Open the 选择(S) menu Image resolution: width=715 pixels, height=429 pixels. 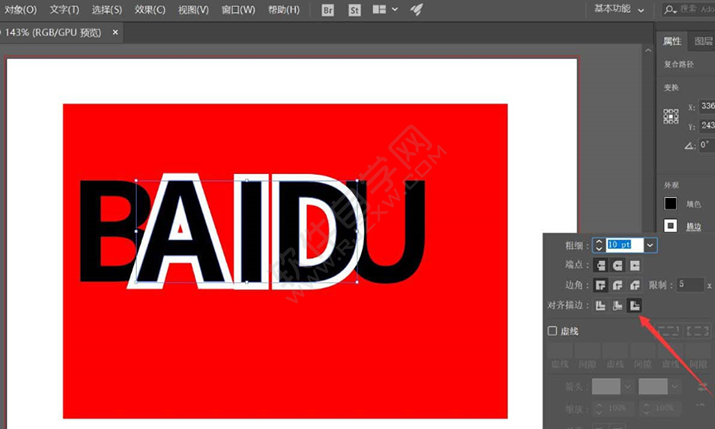pyautogui.click(x=107, y=10)
